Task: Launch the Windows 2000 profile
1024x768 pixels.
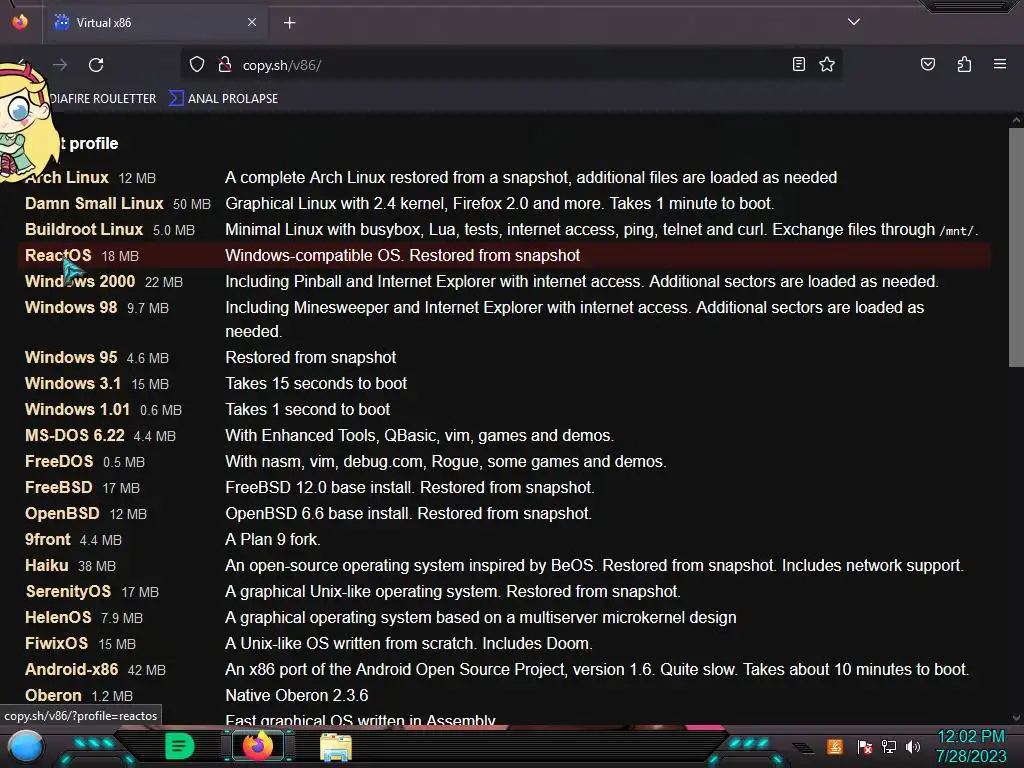Action: pos(80,281)
